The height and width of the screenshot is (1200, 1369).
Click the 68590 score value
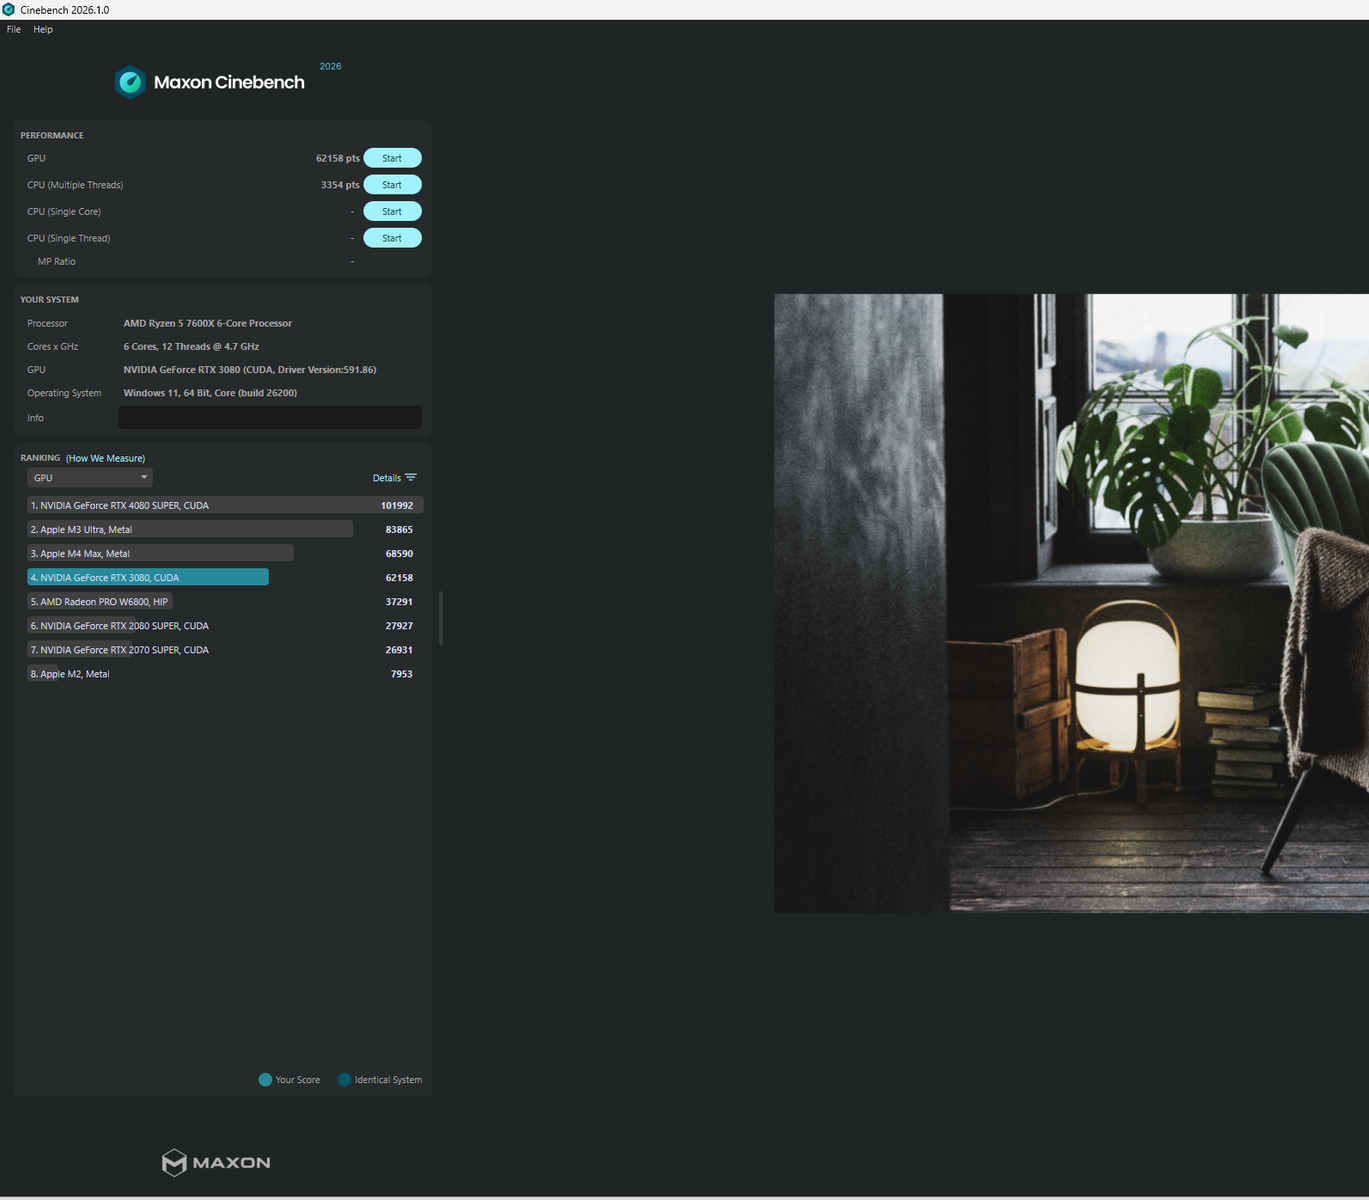(x=399, y=553)
